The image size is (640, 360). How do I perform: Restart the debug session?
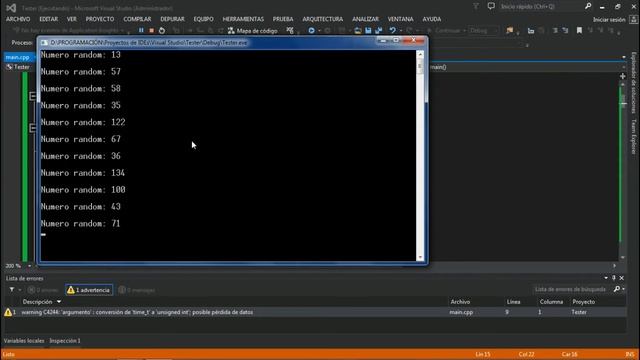tap(162, 31)
